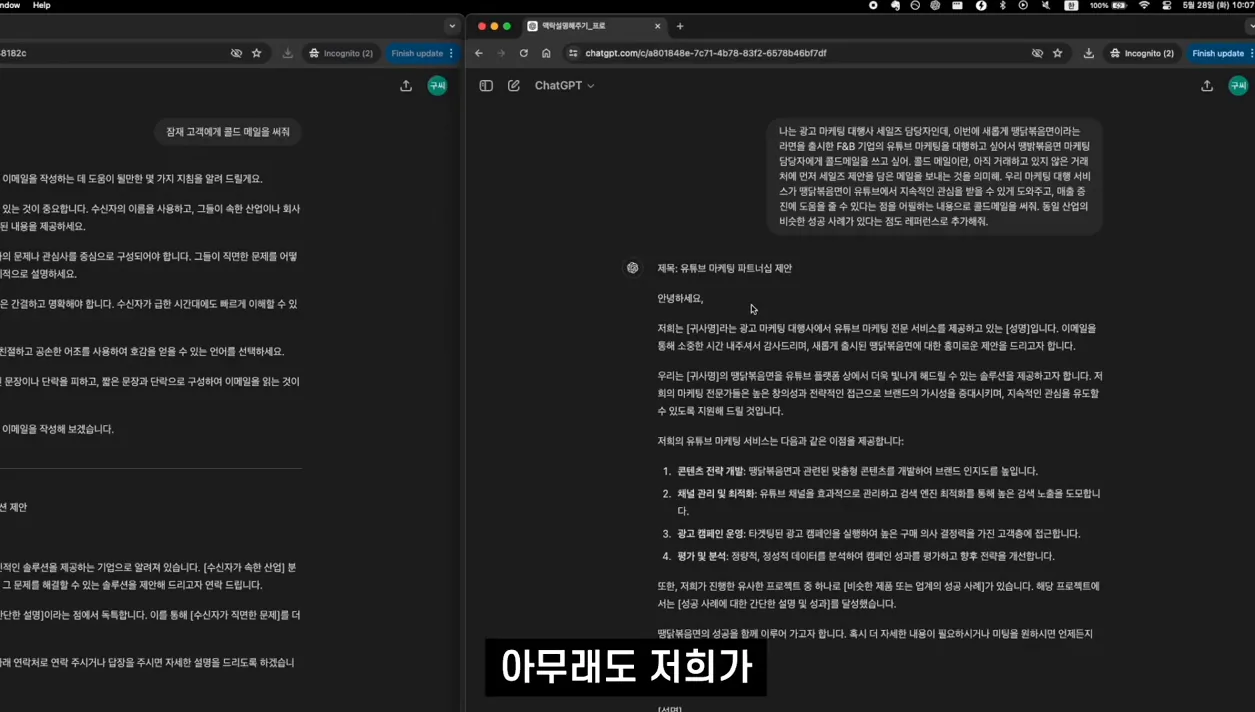Toggle the ChatGPT sidebar in right window

coord(486,86)
